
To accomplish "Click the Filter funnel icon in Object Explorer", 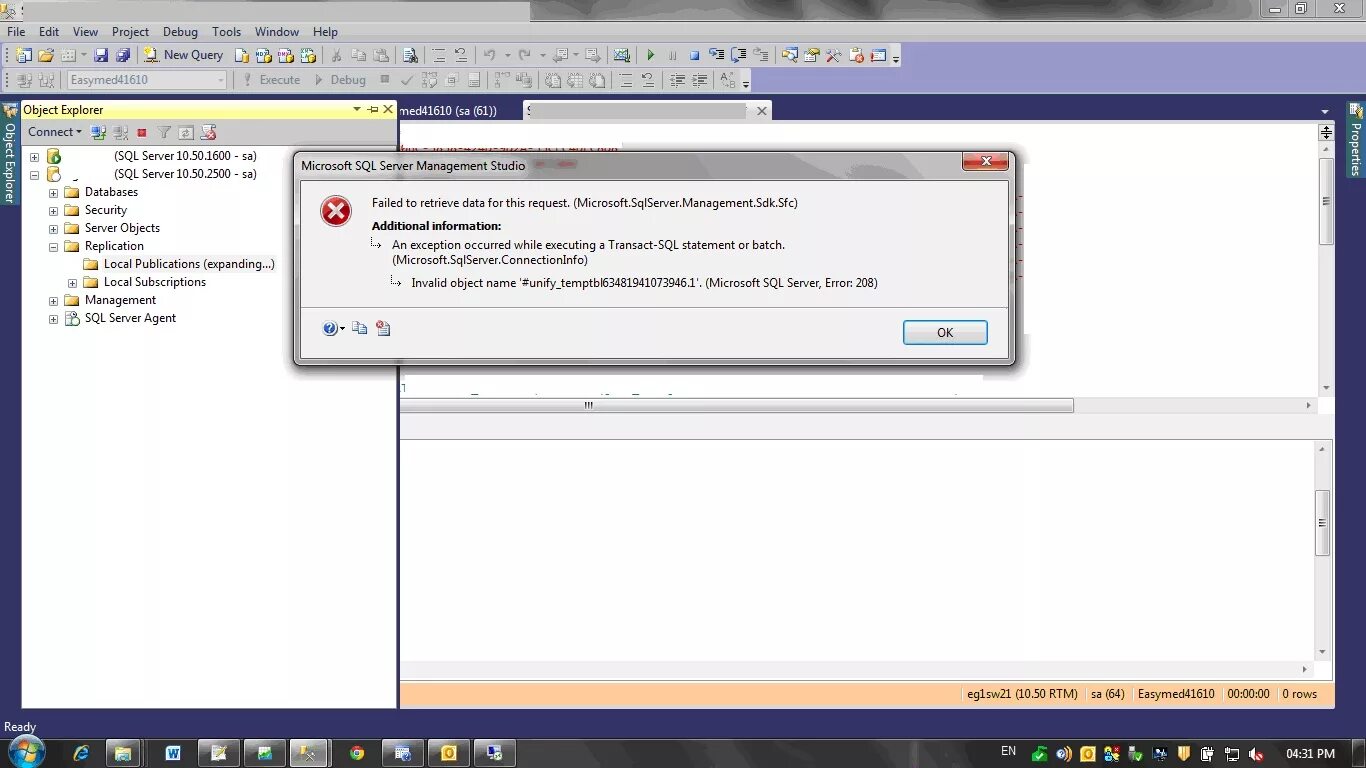I will (x=164, y=132).
